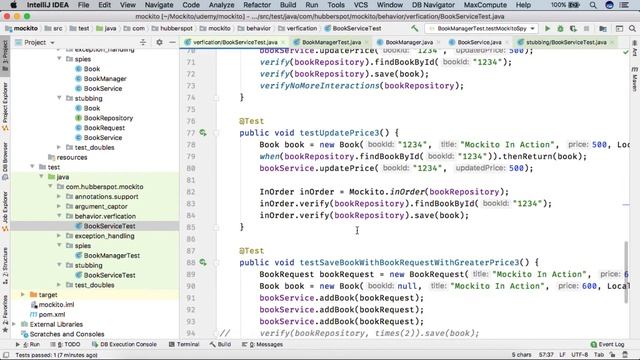Open the TODO tool window

pyautogui.click(x=65, y=344)
